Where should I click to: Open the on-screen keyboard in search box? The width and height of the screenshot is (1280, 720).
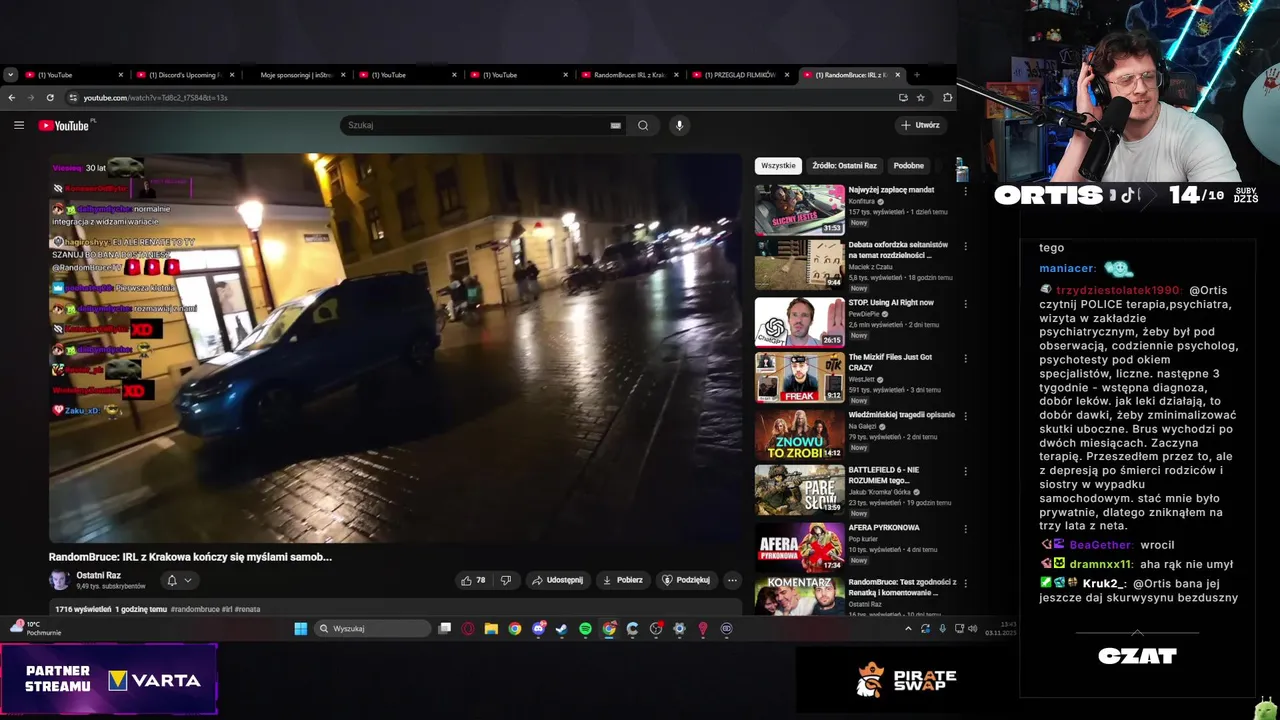[615, 125]
